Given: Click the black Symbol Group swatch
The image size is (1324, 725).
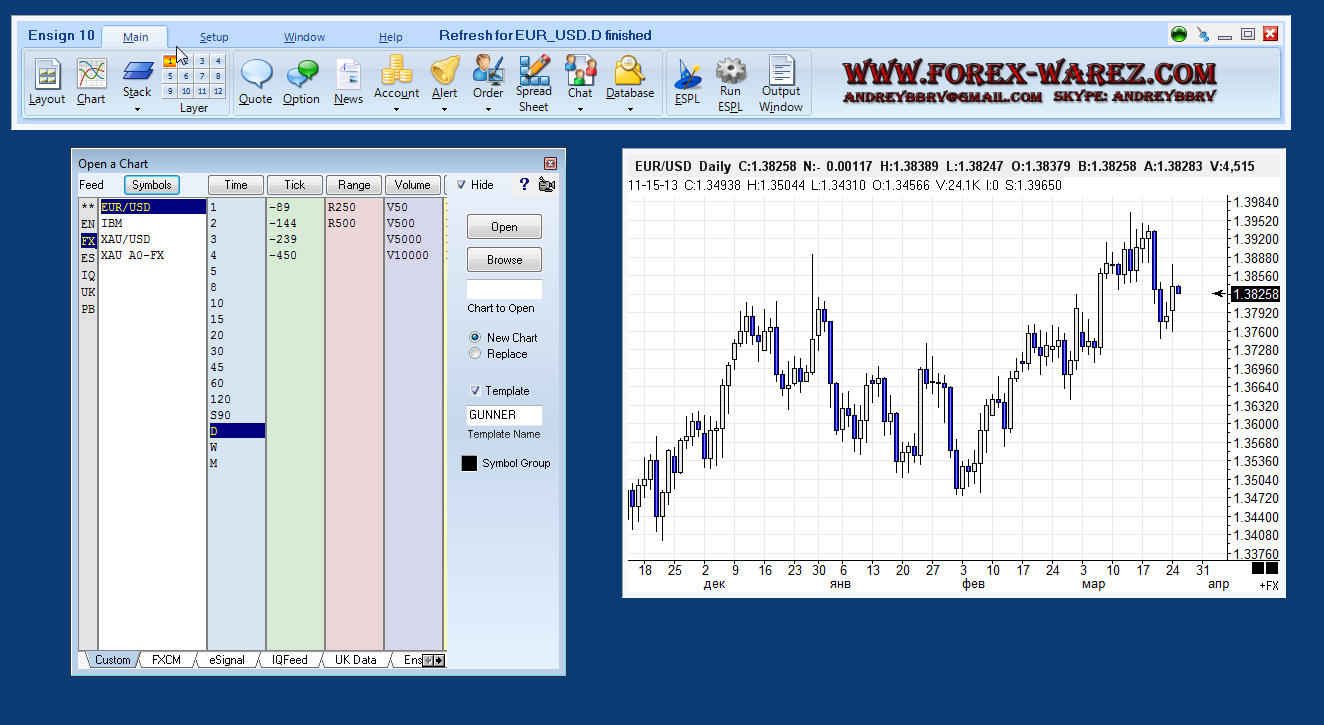Looking at the screenshot, I should [469, 464].
